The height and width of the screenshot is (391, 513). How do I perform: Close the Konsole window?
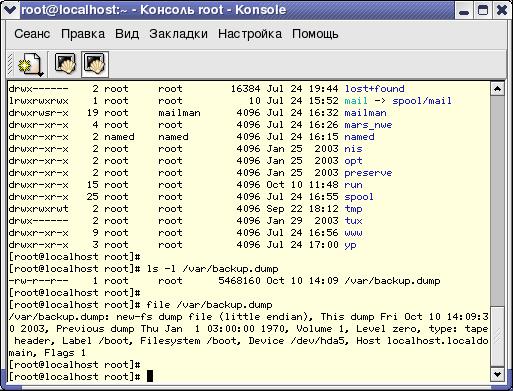point(502,10)
